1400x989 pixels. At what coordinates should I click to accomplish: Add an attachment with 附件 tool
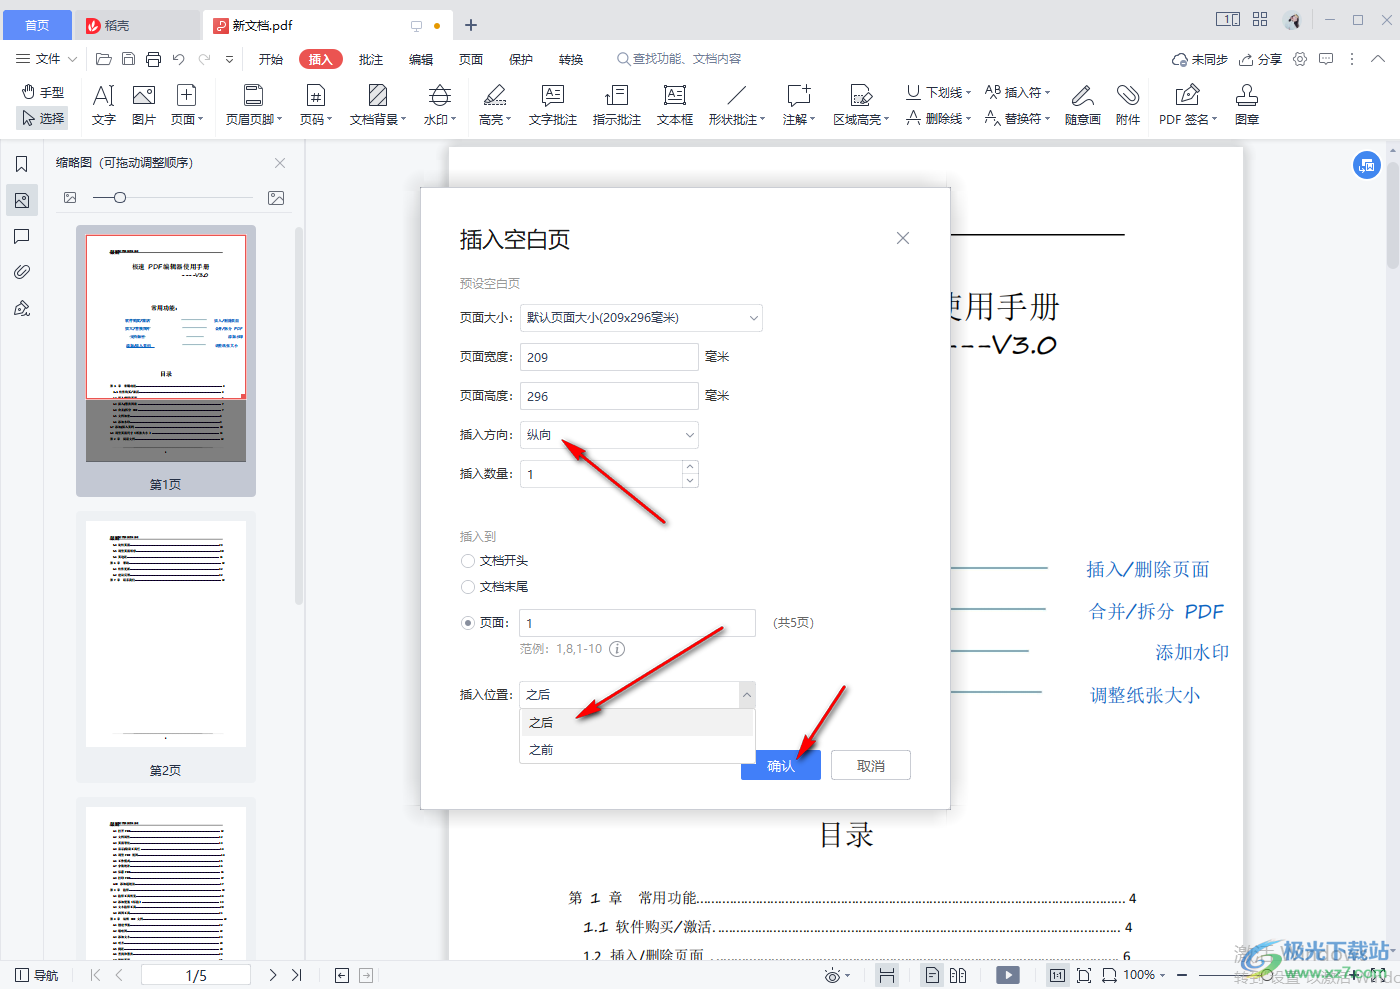1128,105
